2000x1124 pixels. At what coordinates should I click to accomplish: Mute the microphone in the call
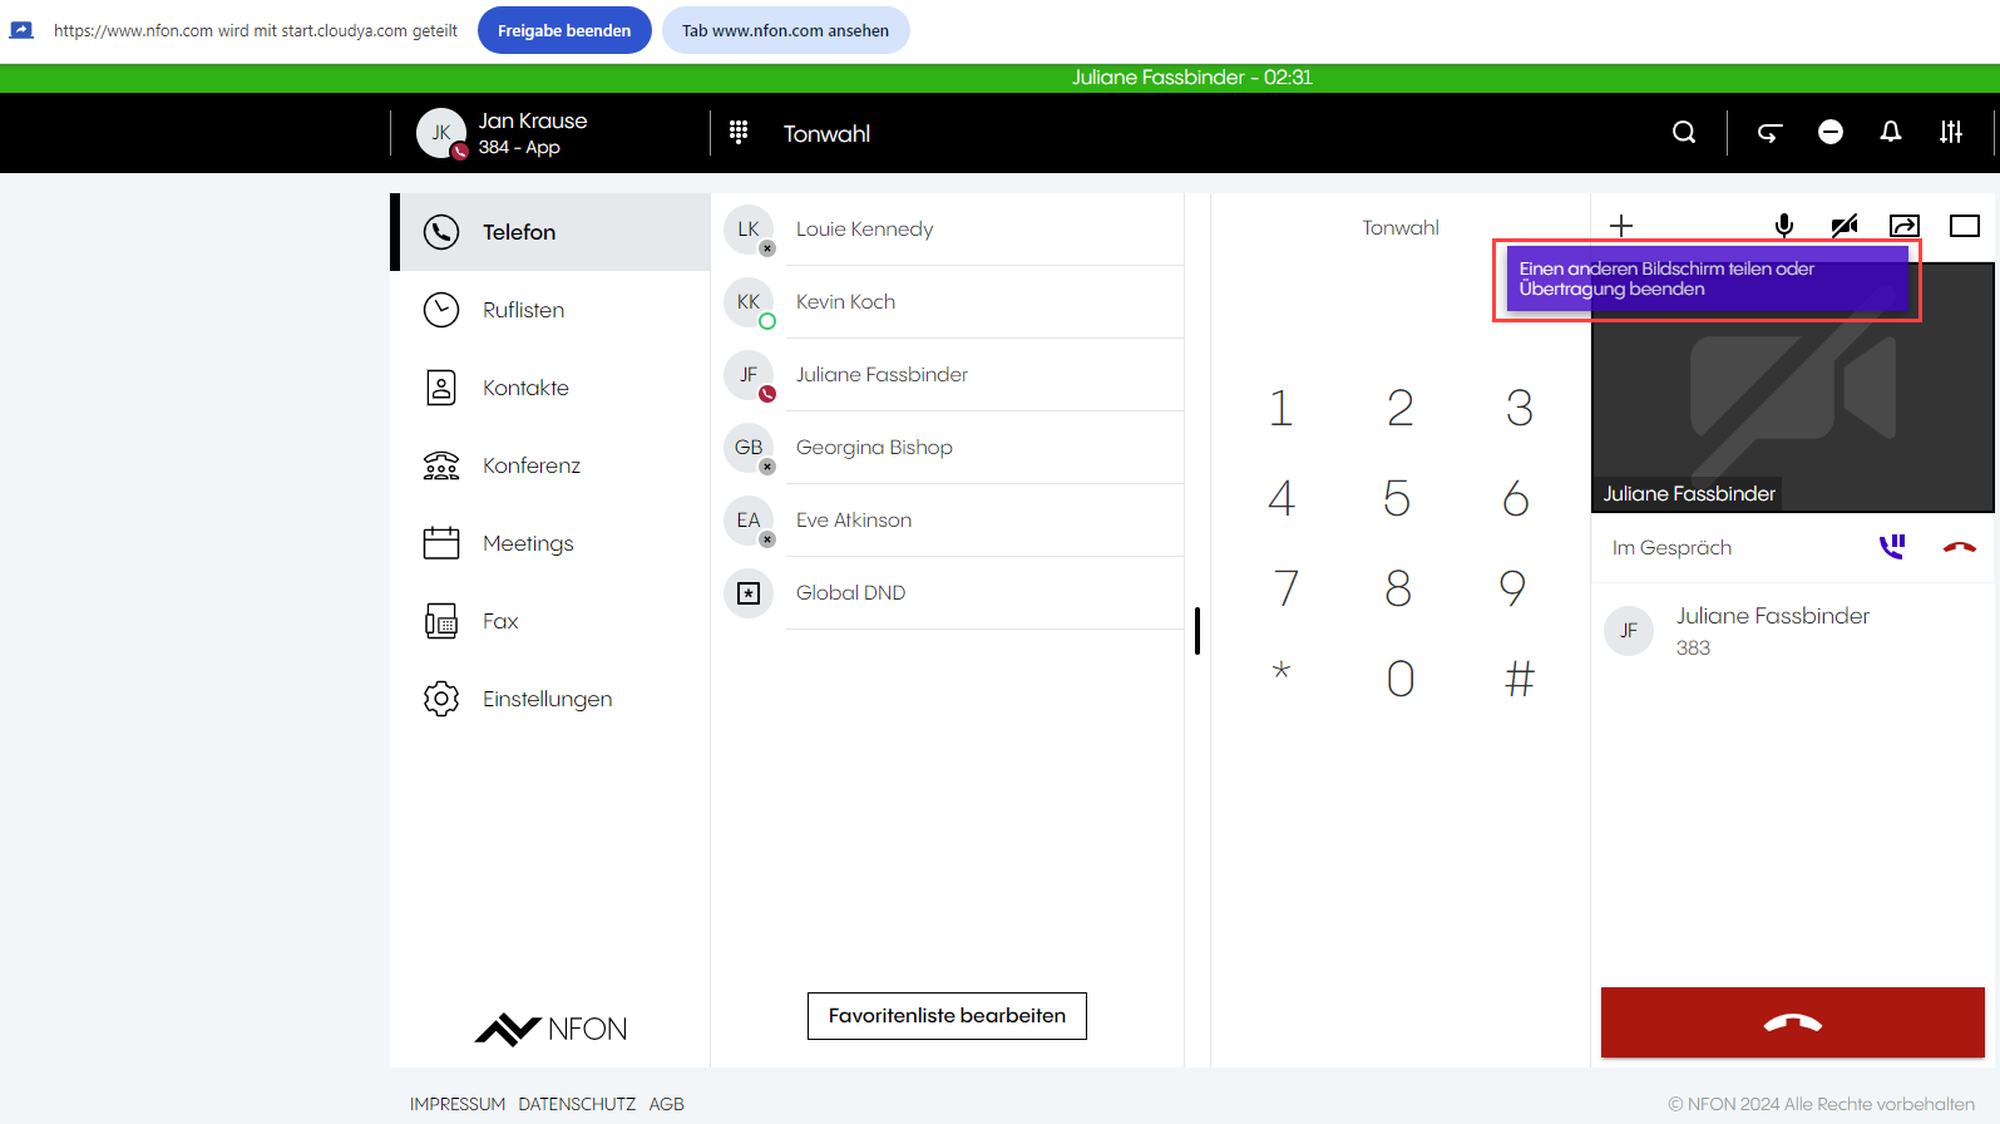[x=1784, y=226]
